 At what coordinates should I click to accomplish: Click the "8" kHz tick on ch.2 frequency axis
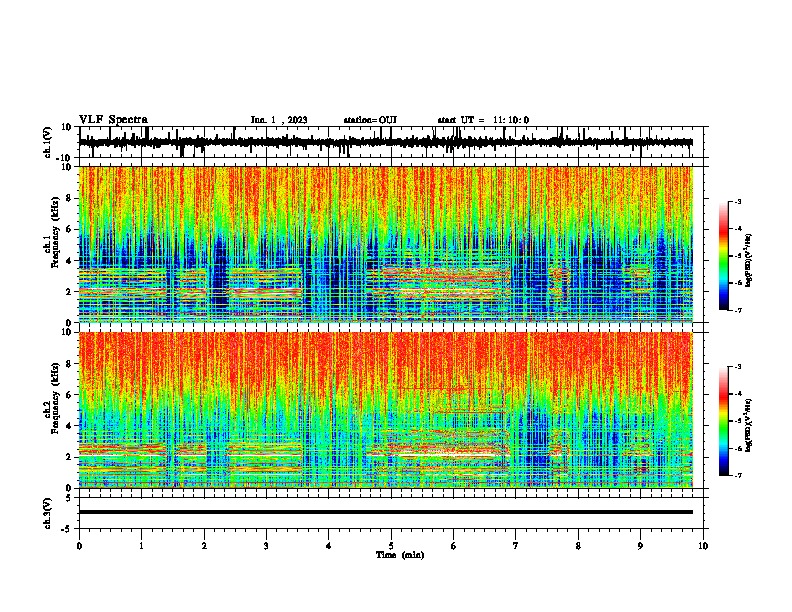70,364
